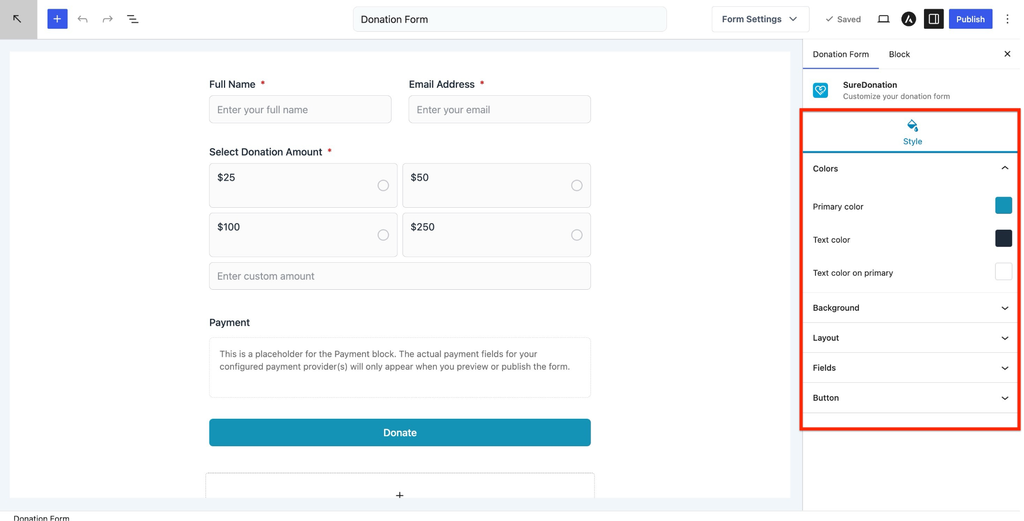Click the Donate button in form
The width and height of the screenshot is (1024, 521).
click(400, 432)
